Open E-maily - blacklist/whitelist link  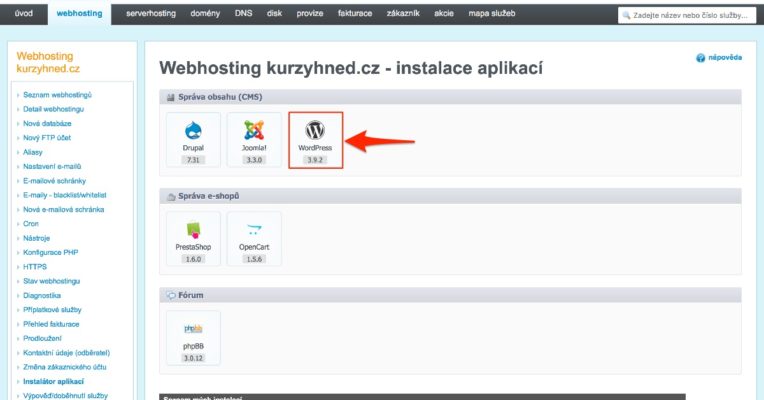coord(65,195)
